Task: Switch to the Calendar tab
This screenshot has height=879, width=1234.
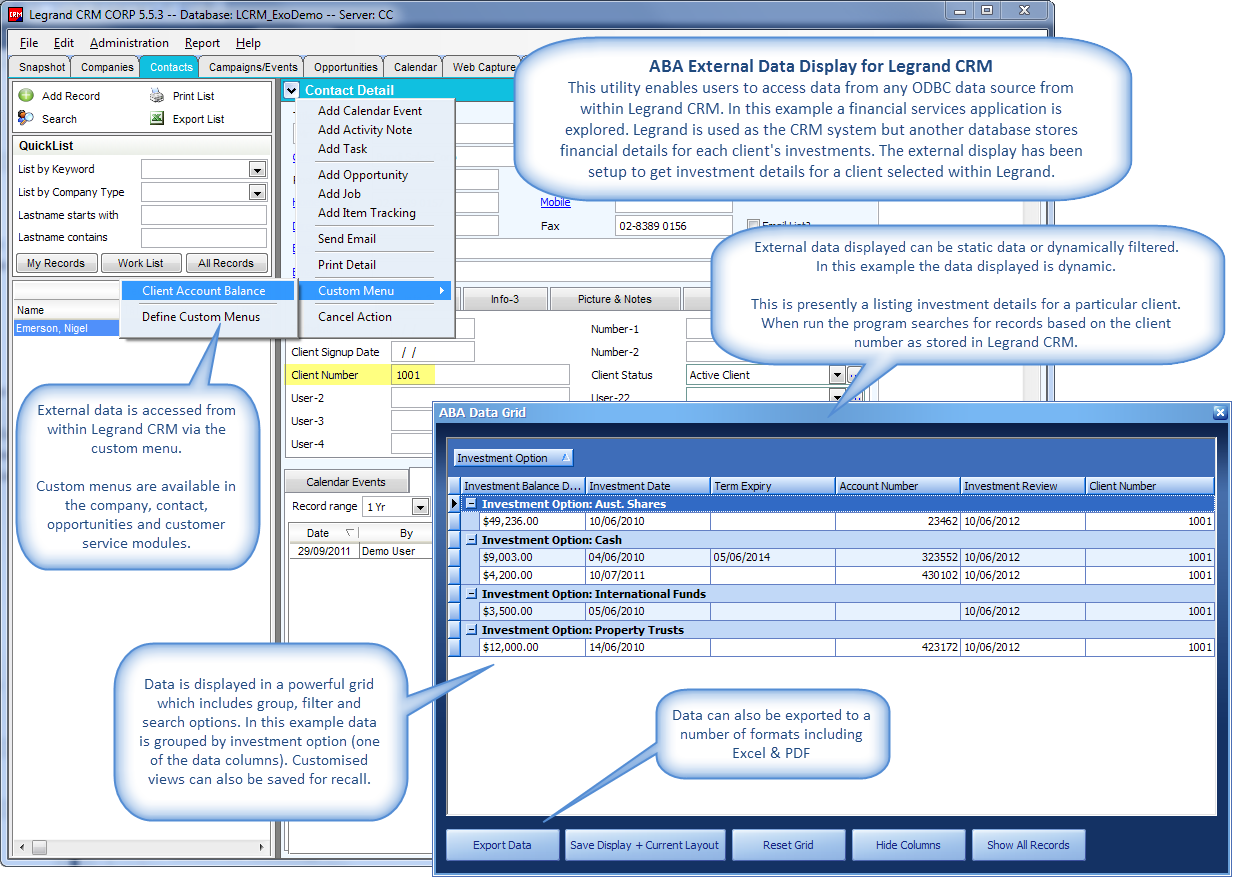Action: (415, 67)
